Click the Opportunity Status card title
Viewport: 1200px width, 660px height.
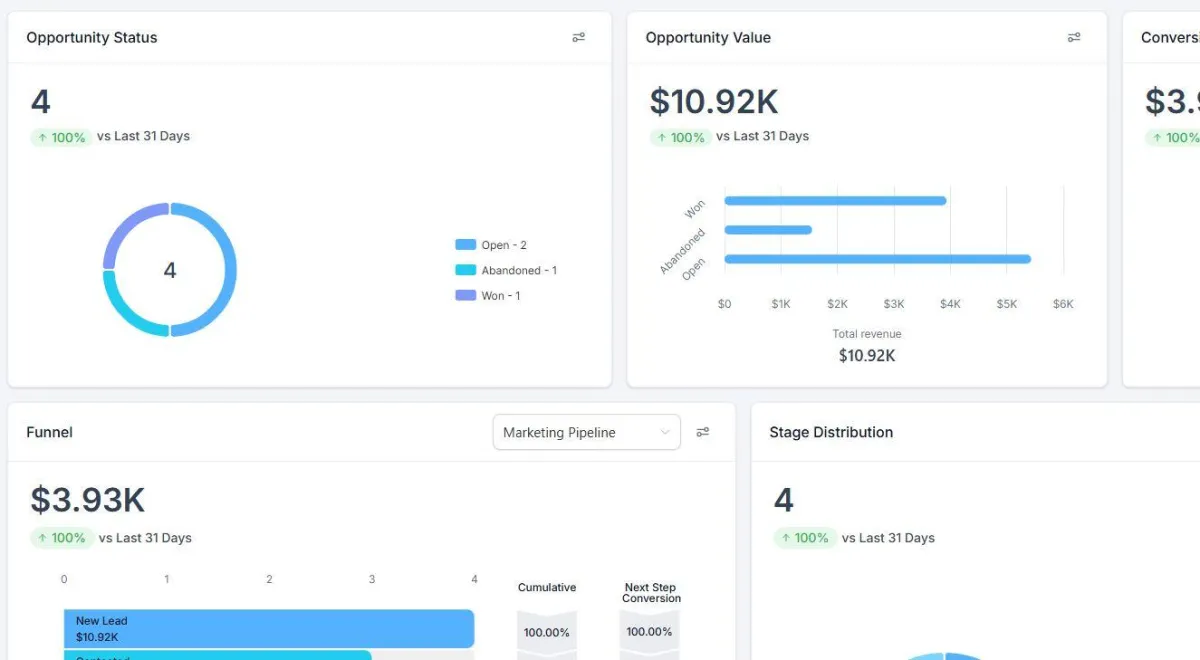point(92,38)
